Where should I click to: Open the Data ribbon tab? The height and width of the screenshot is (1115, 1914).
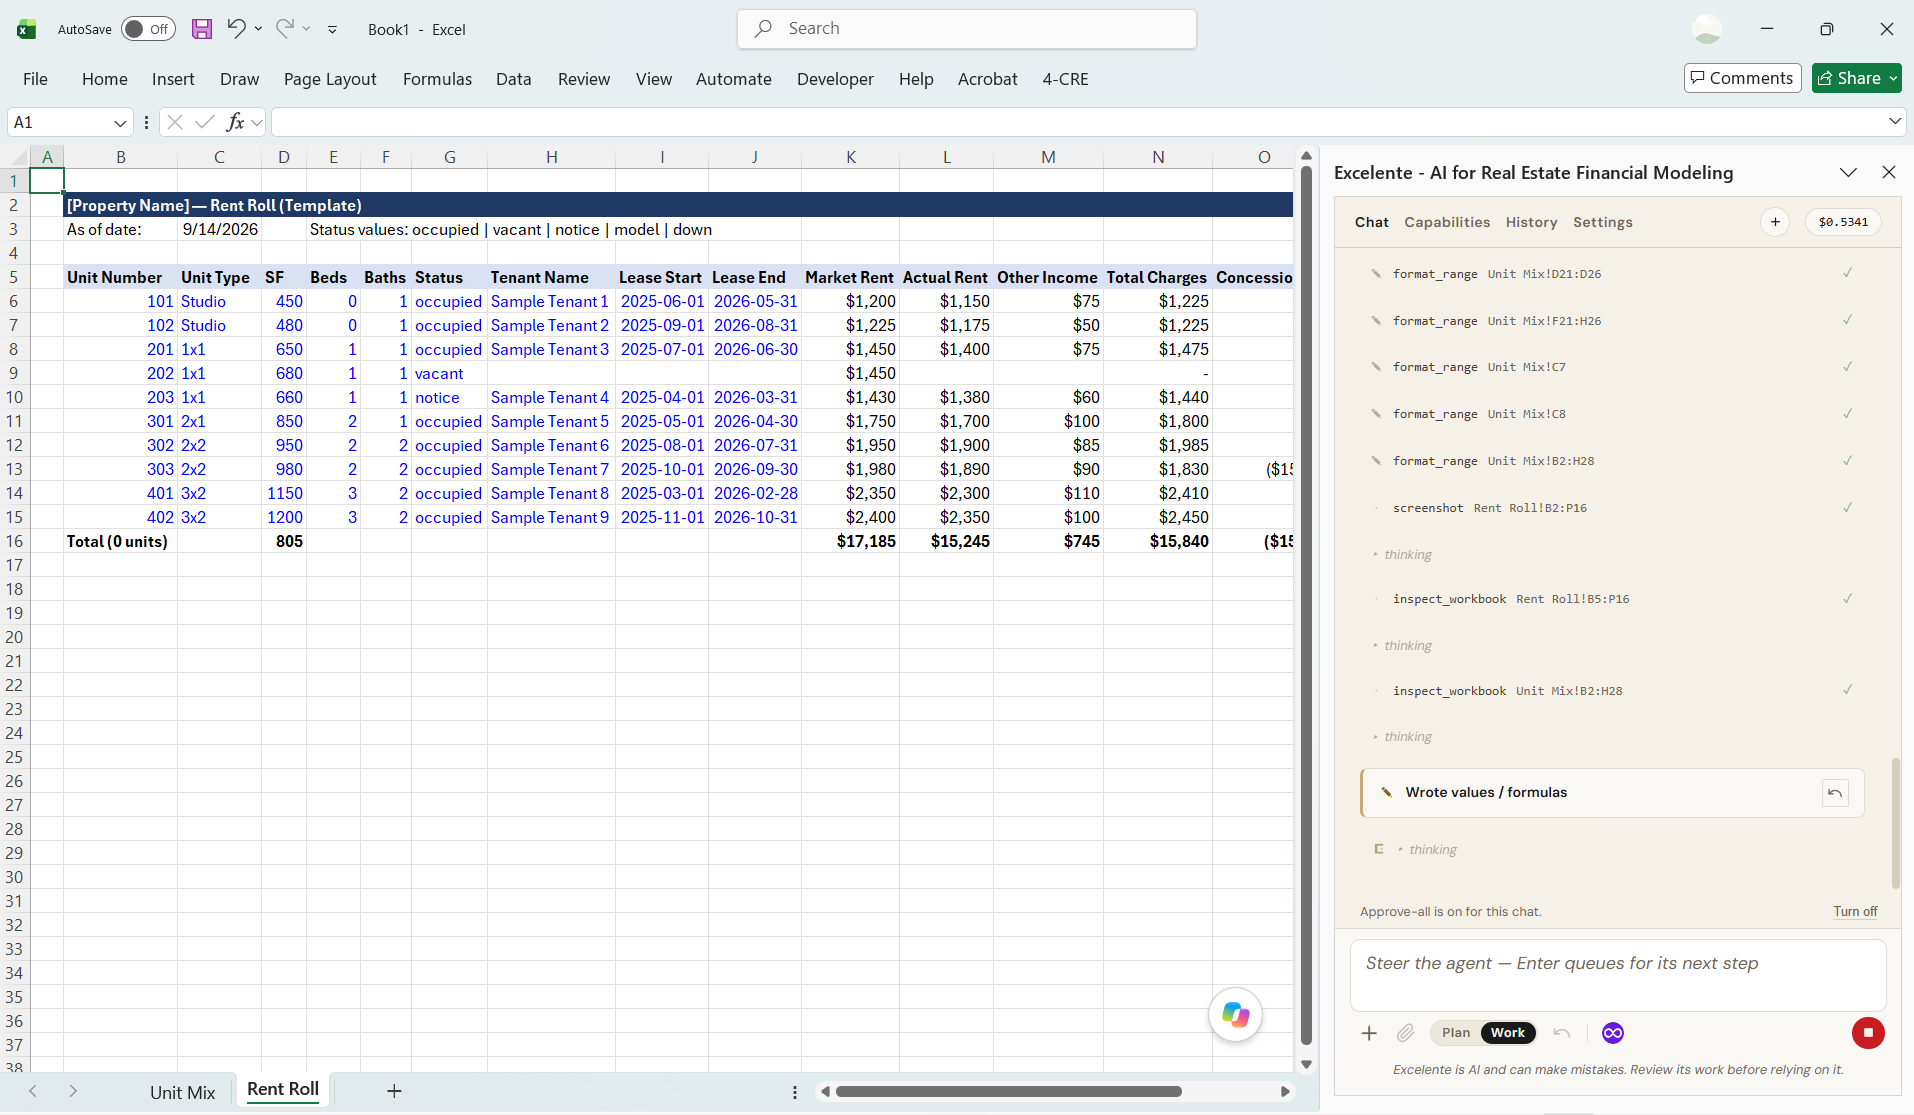click(513, 79)
